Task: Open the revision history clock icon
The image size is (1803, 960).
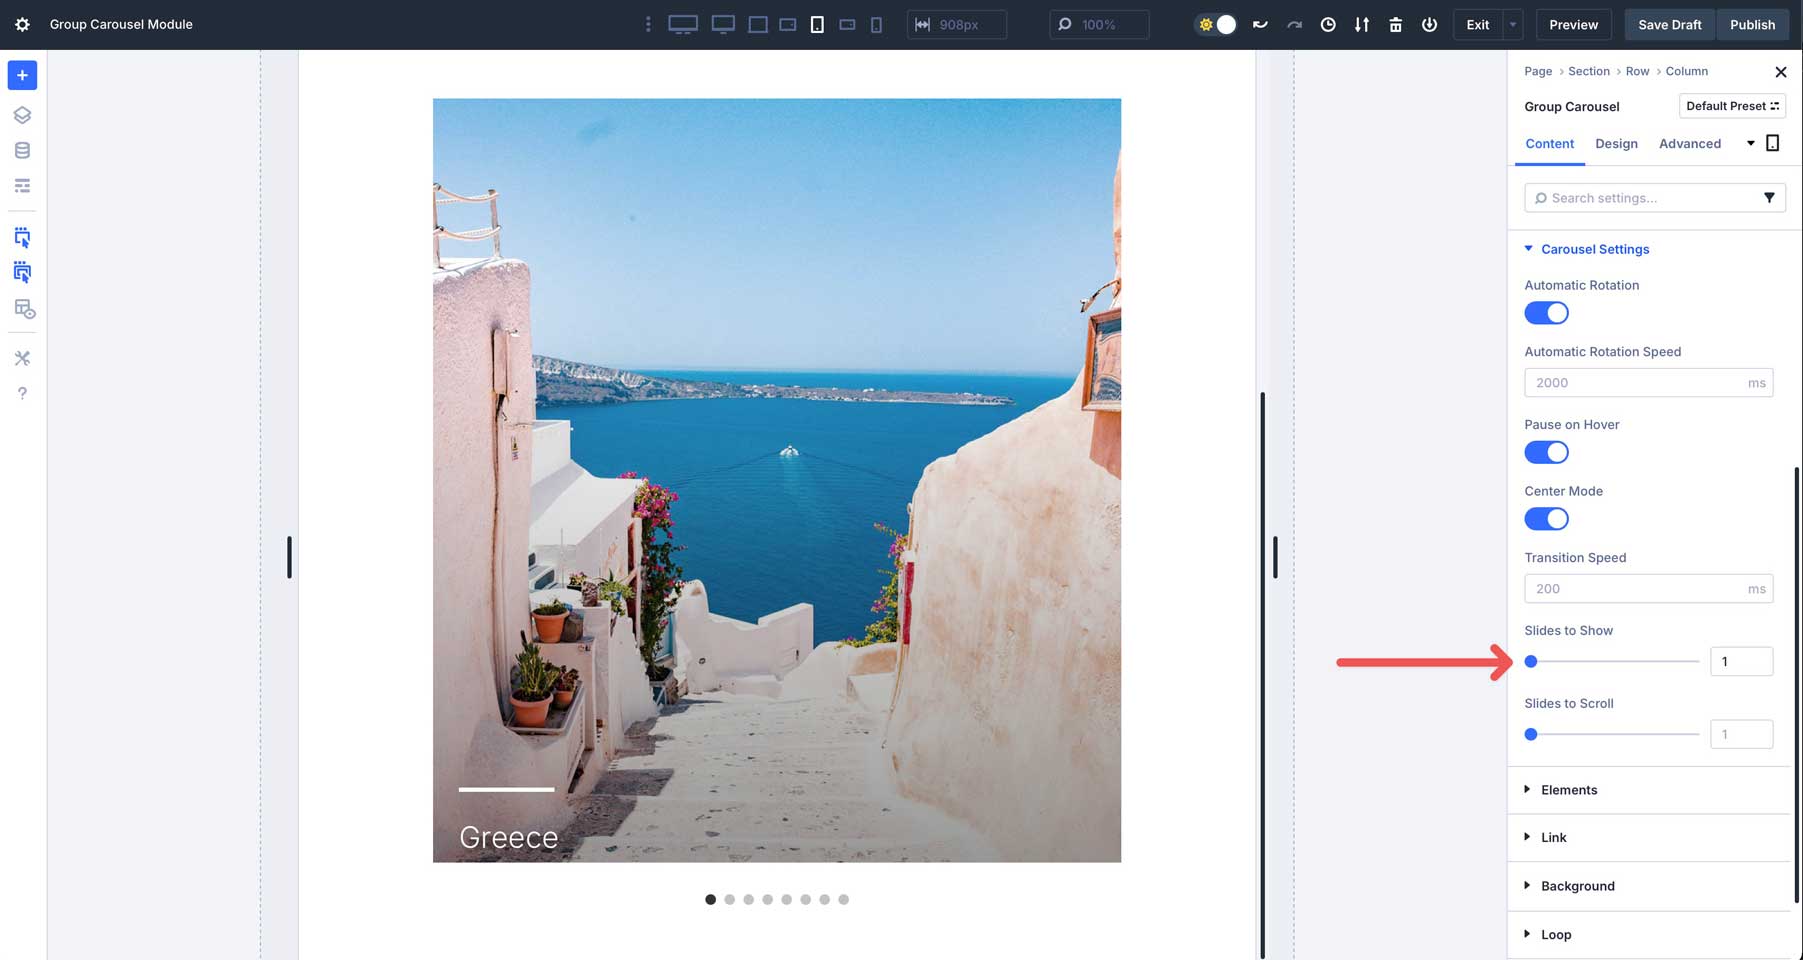Action: coord(1328,24)
